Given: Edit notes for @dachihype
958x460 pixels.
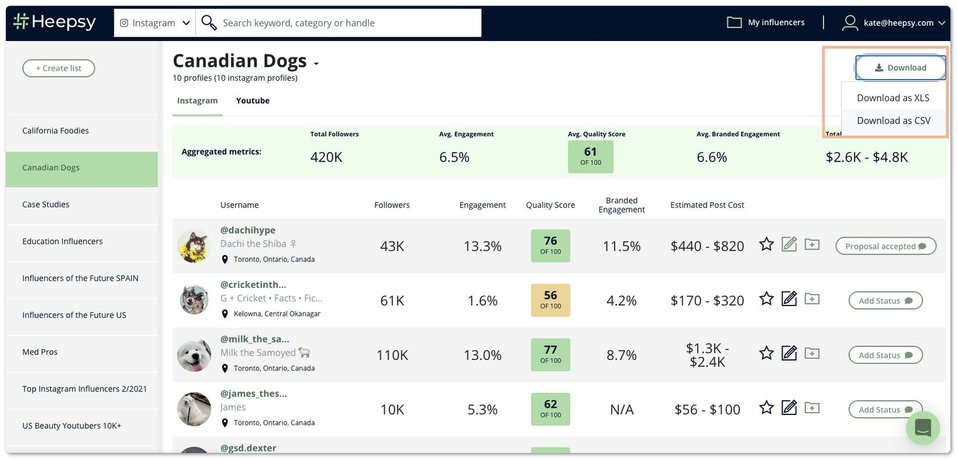Looking at the screenshot, I should [x=789, y=244].
